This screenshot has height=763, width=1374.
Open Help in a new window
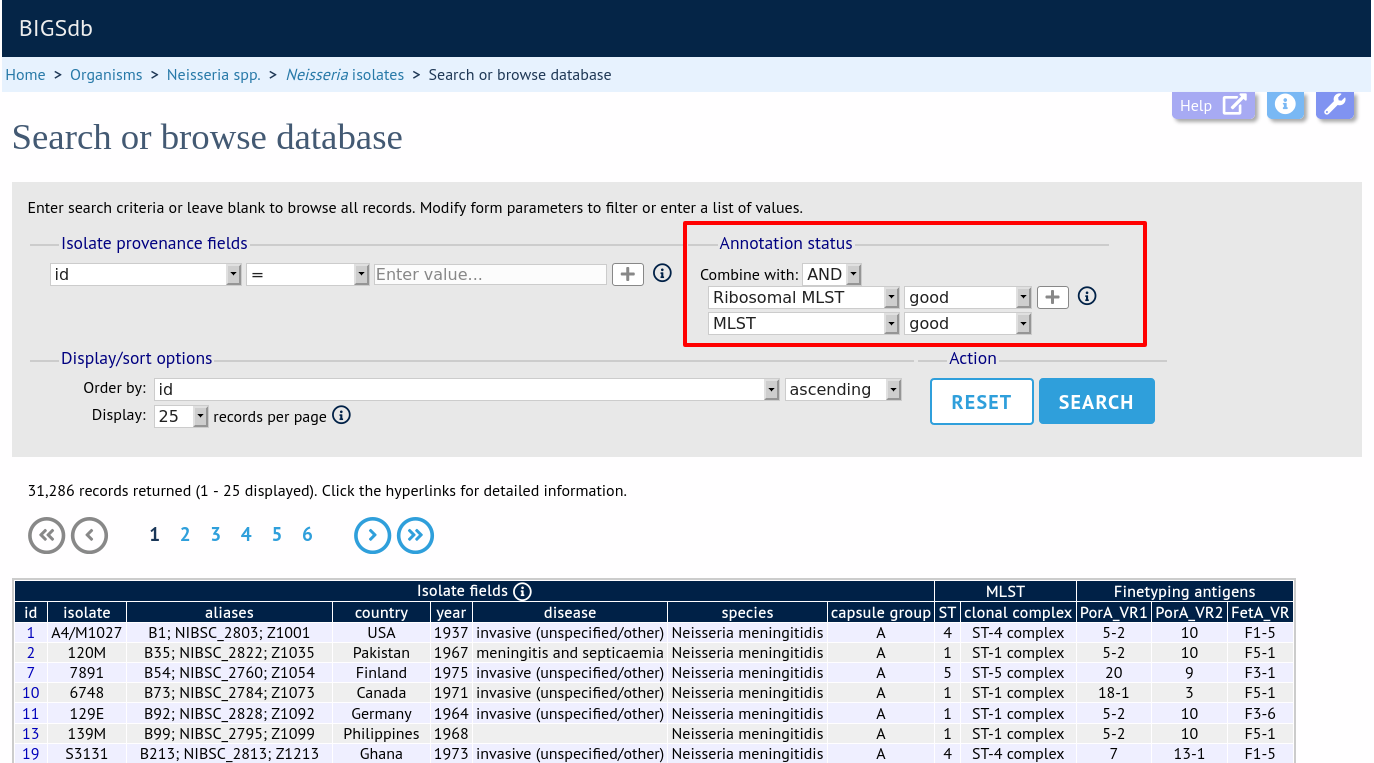click(1213, 105)
